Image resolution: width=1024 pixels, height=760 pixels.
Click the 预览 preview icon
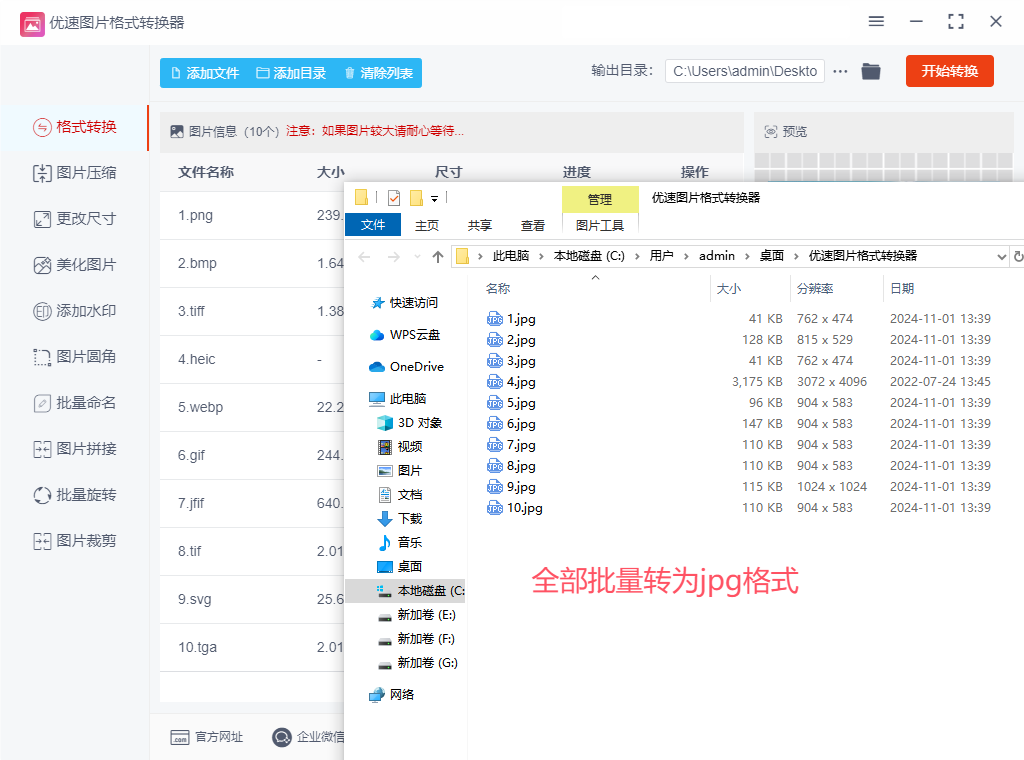click(x=771, y=132)
